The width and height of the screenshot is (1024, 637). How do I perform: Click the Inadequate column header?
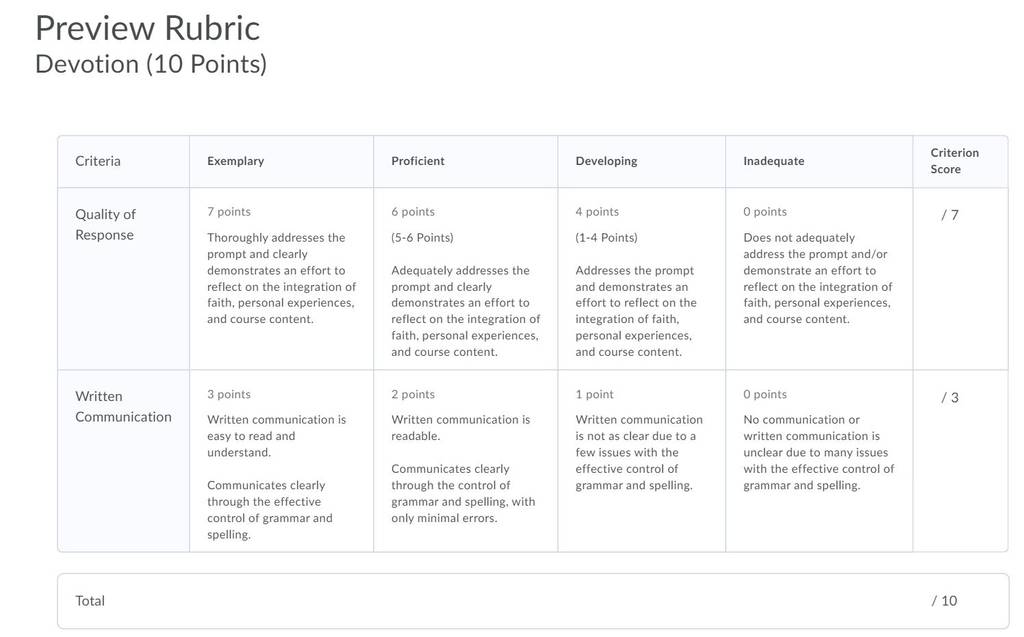point(773,161)
